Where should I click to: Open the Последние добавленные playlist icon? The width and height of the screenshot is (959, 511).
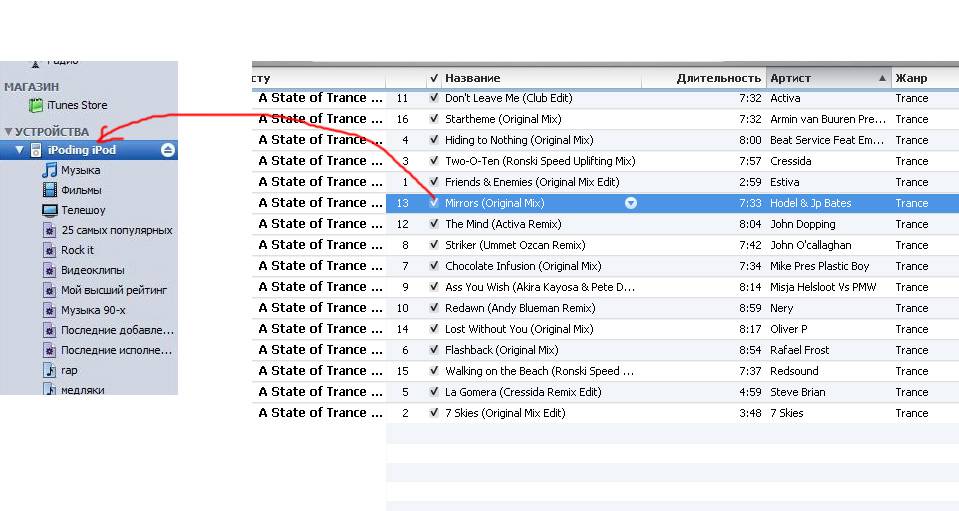(50, 331)
